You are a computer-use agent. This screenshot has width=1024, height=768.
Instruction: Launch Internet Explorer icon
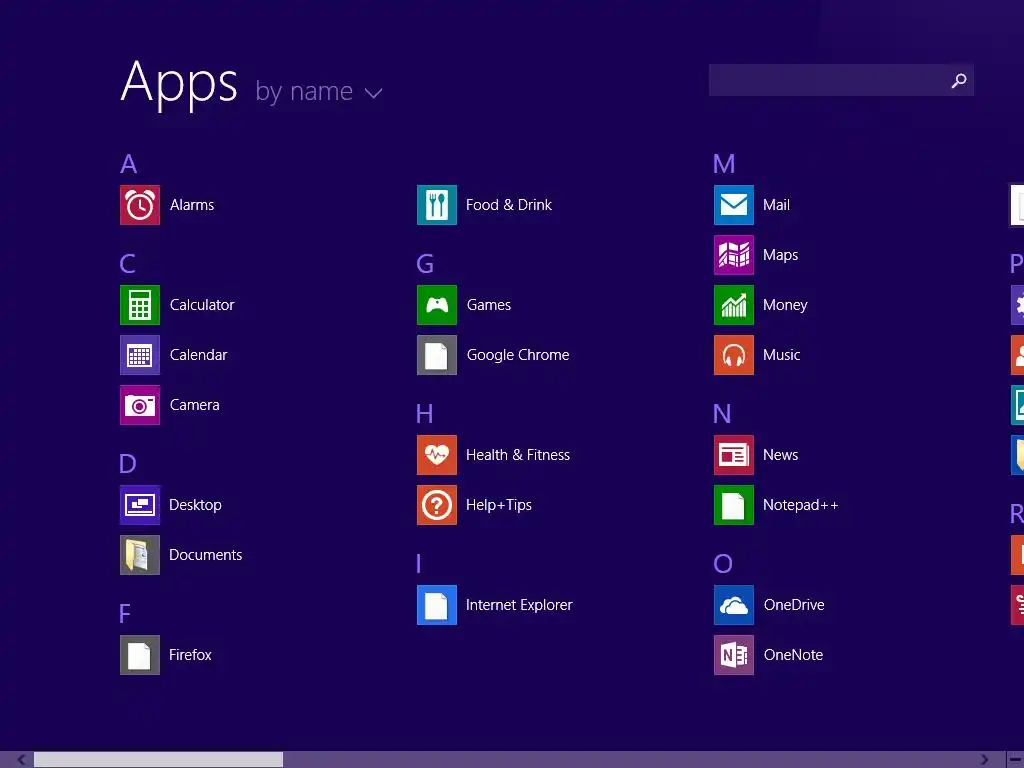pyautogui.click(x=437, y=605)
